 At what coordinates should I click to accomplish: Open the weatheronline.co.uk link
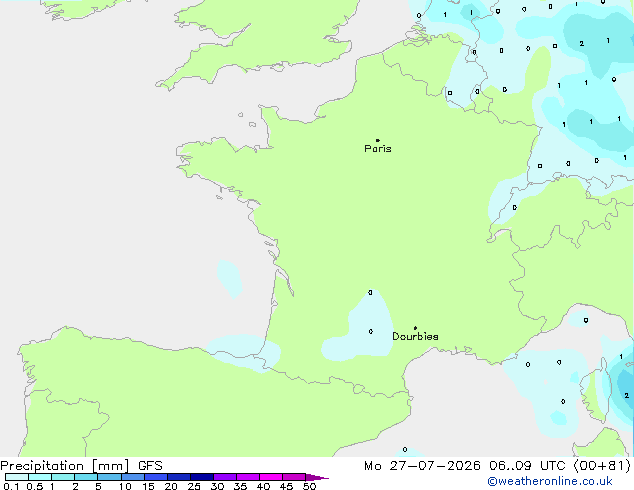[550, 481]
